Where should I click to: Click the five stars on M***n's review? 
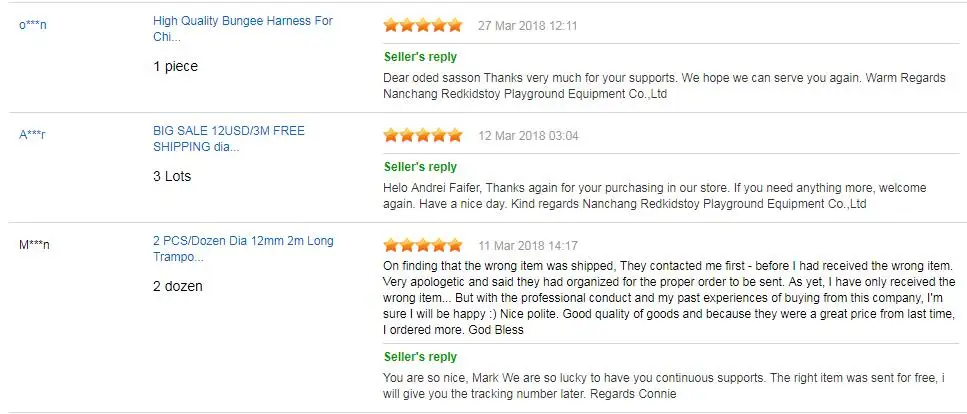point(423,245)
